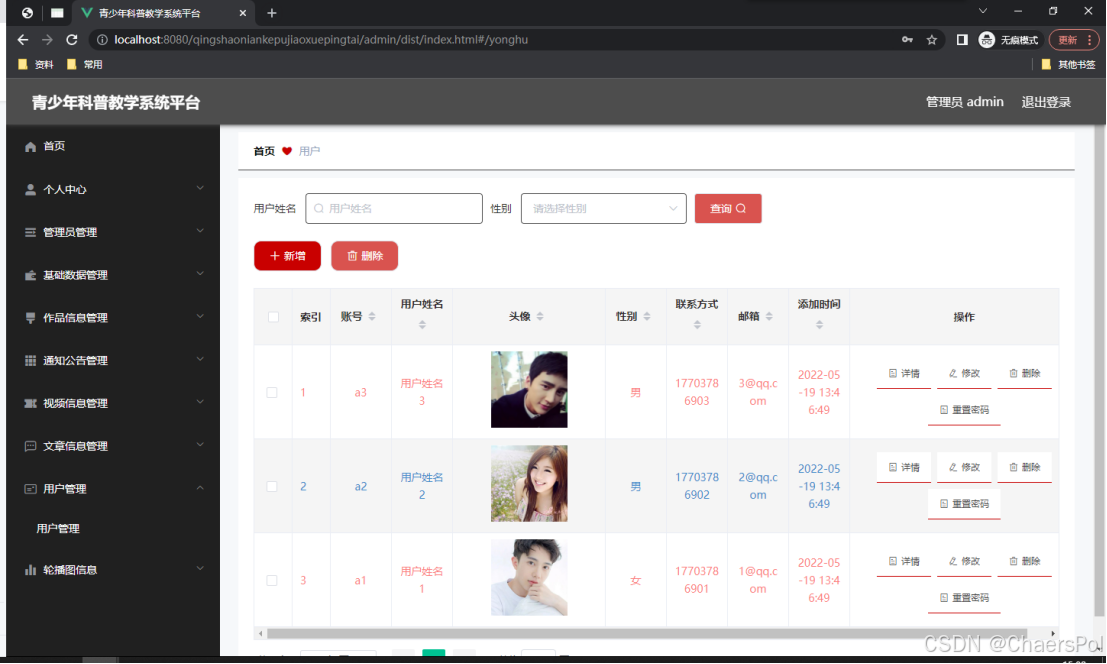Open new browser tab with plus icon
Image resolution: width=1107 pixels, height=664 pixels.
[272, 13]
